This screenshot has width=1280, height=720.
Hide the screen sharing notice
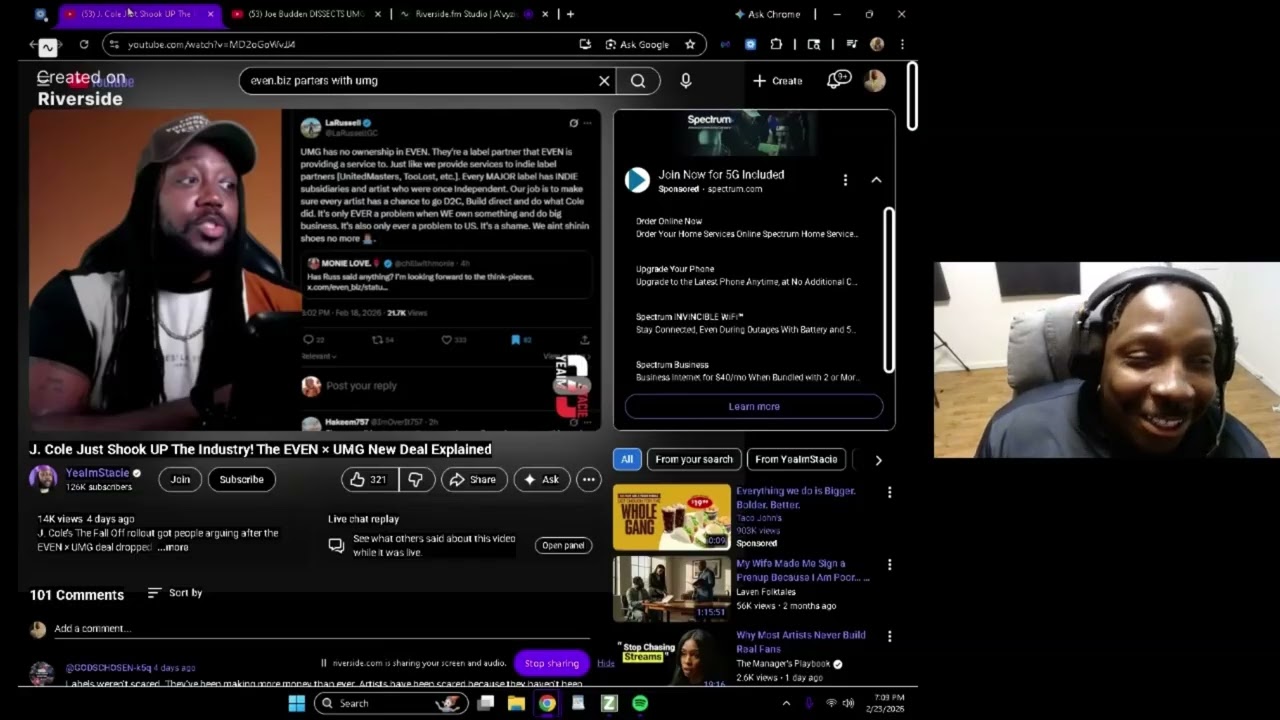pos(606,663)
